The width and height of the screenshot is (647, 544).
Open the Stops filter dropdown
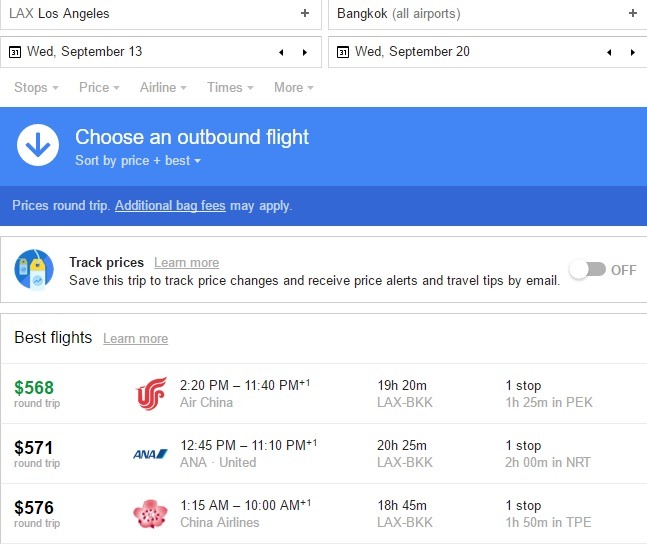[36, 88]
